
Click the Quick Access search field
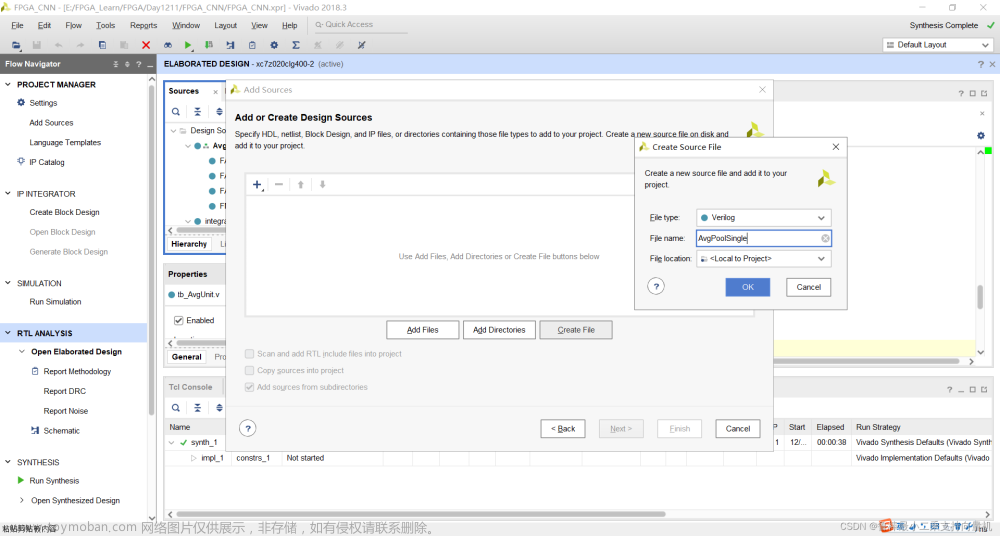(360, 25)
